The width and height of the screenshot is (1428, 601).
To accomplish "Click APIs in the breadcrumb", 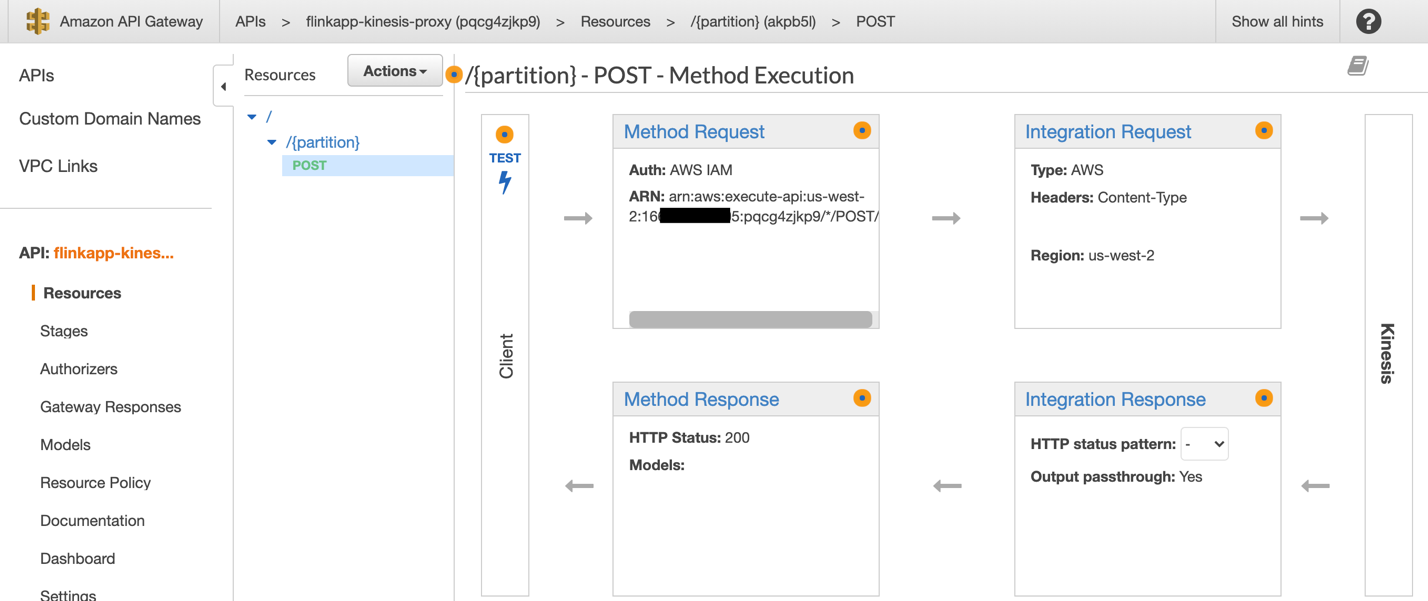I will click(x=250, y=21).
